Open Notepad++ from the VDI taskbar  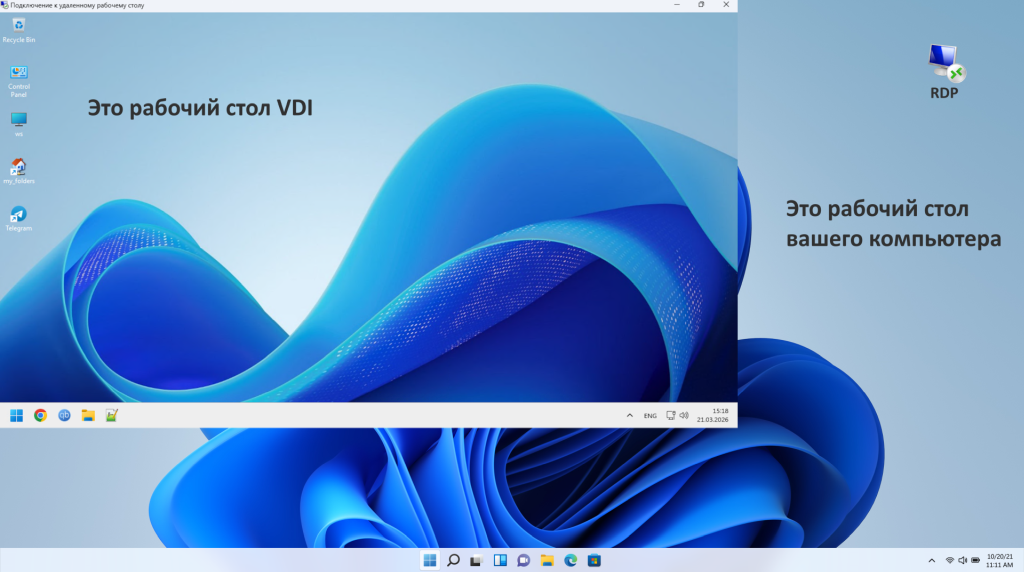112,415
